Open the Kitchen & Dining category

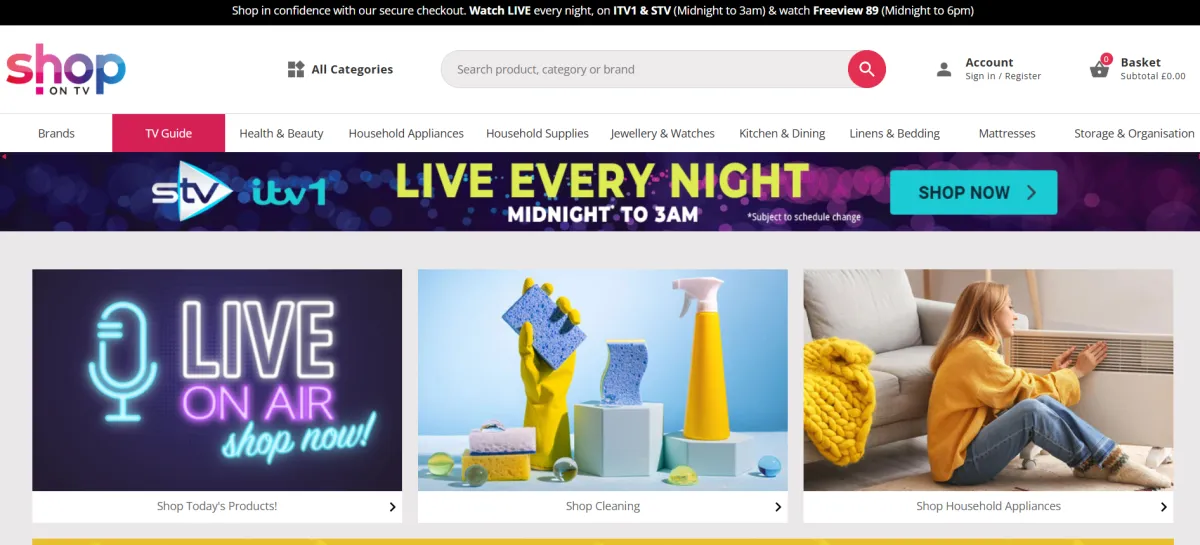click(782, 133)
